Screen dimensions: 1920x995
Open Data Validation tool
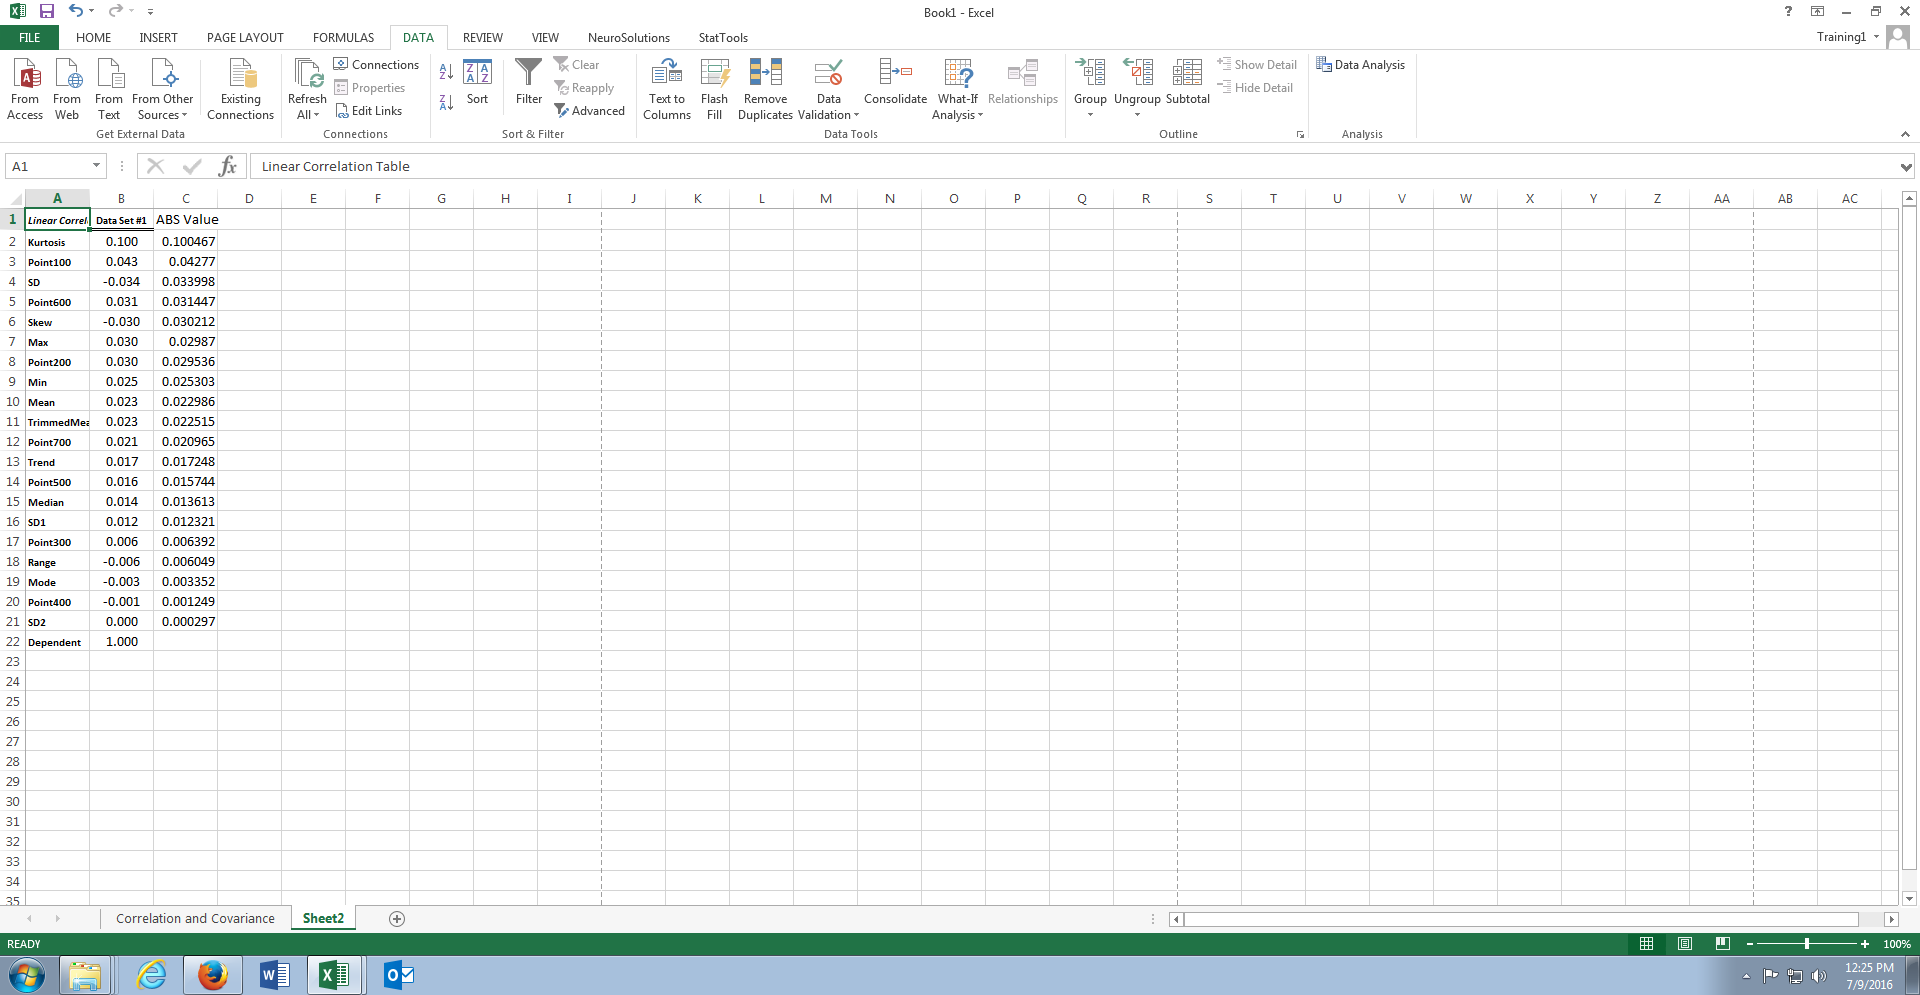point(828,89)
